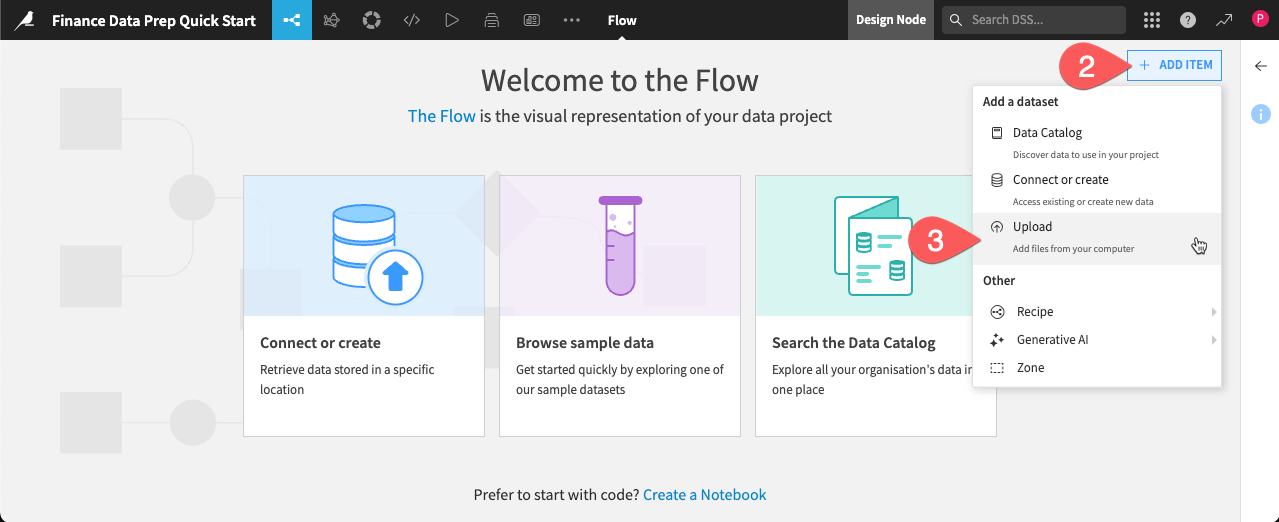The image size is (1279, 522).
Task: Click the database icon beside Connect or create
Action: click(997, 180)
